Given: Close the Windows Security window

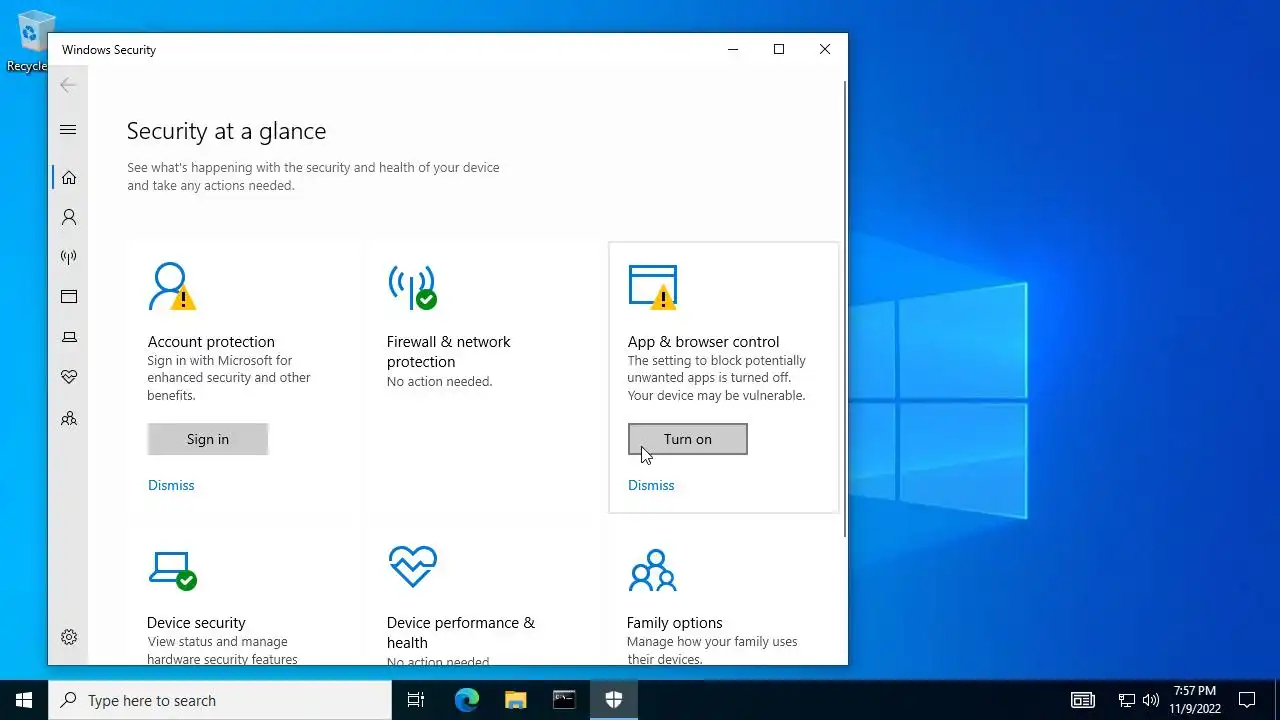Looking at the screenshot, I should 825,49.
